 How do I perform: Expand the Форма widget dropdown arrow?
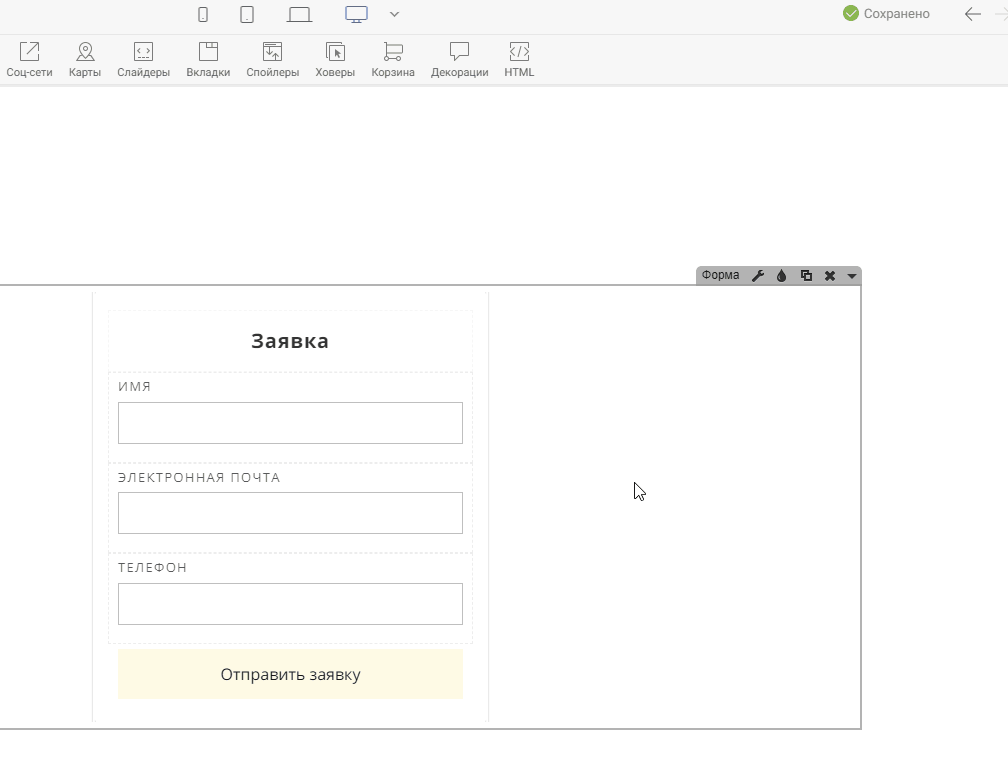852,276
